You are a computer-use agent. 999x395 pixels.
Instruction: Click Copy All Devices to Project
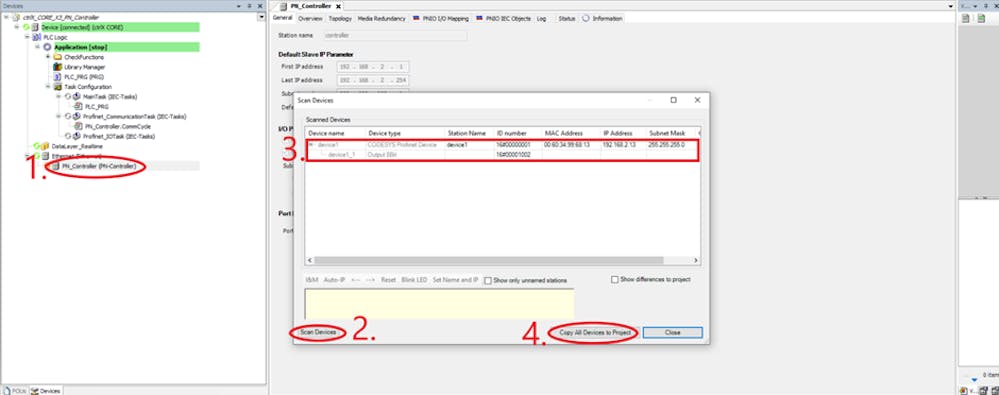coord(595,333)
